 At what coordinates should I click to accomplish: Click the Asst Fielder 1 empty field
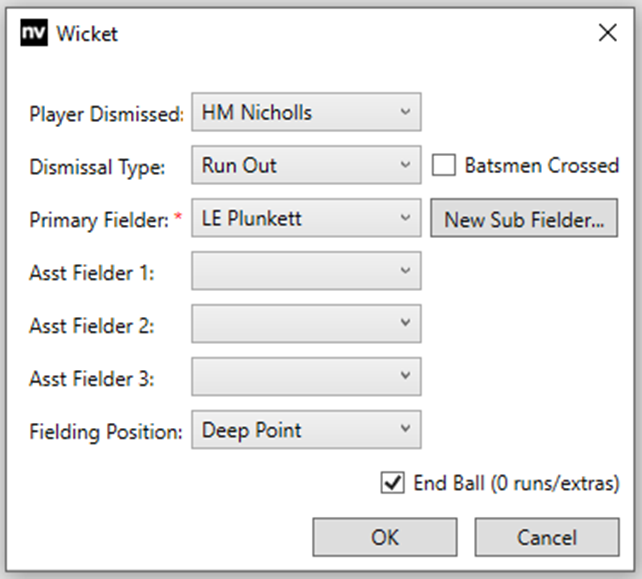290,271
